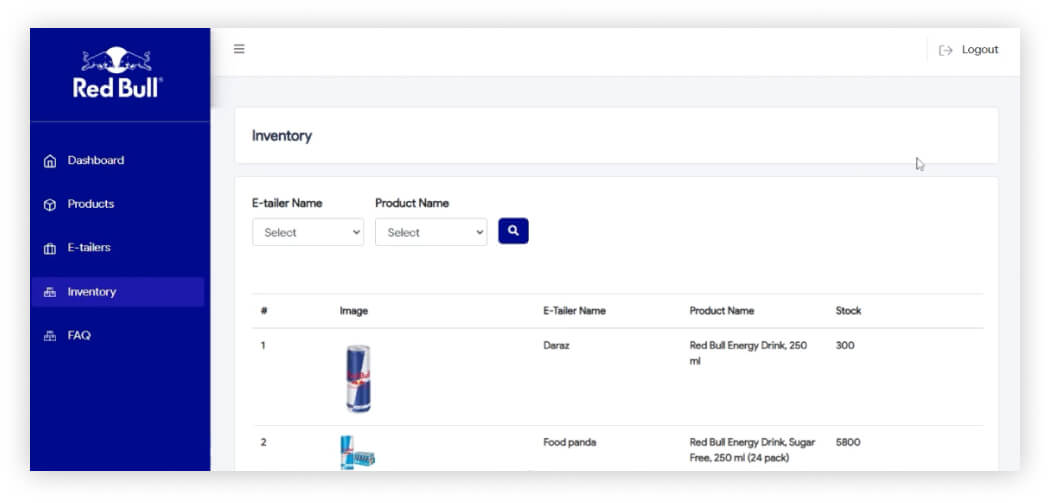Click 'Red Bull Energy Drink, 250 ml' cell
This screenshot has width=1050, height=503.
coord(749,353)
